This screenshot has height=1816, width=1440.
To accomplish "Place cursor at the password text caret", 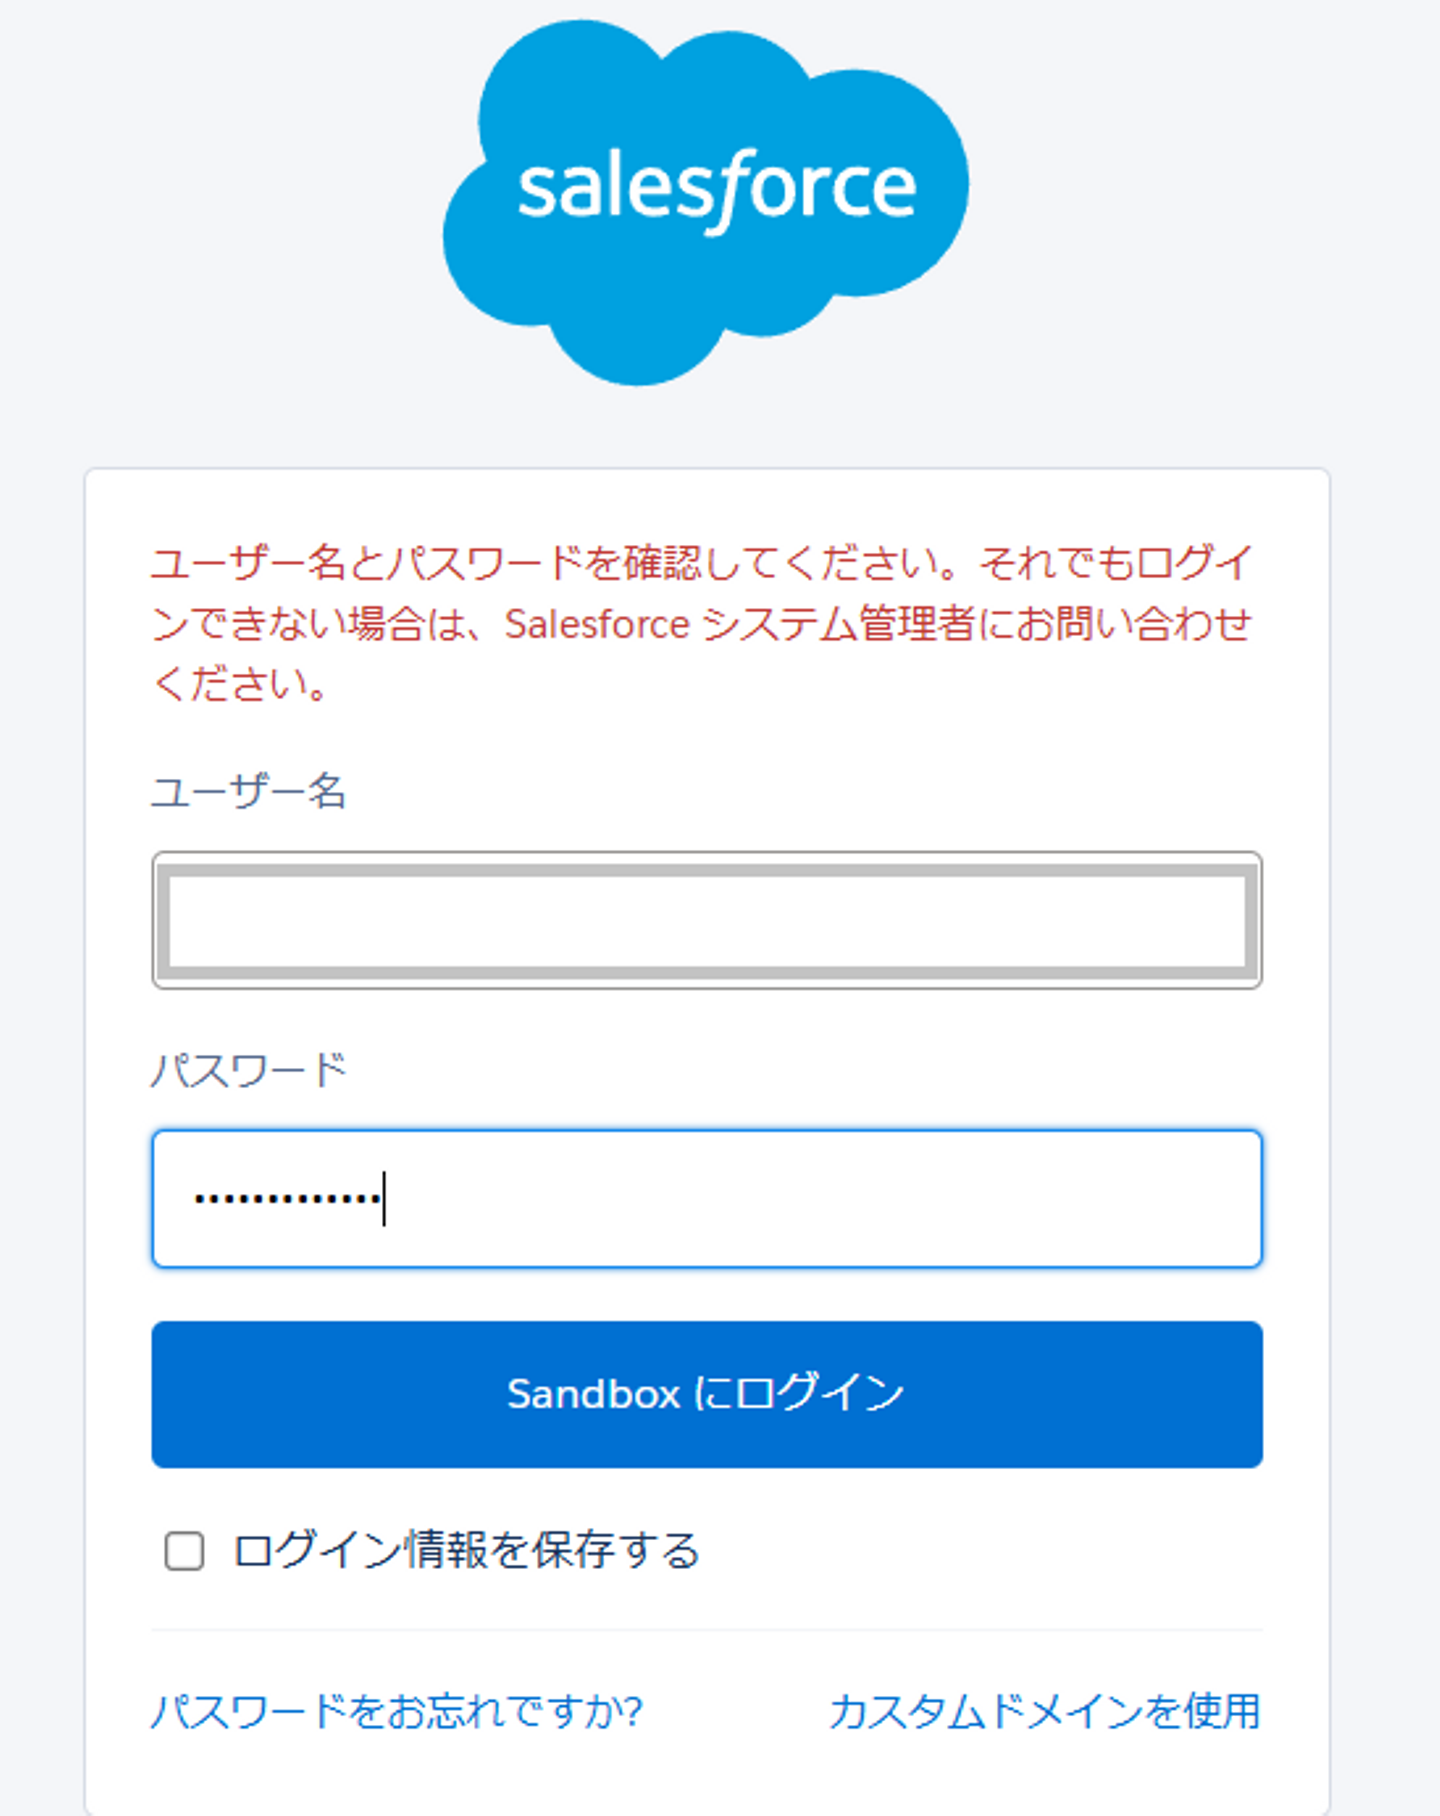I will [384, 1198].
